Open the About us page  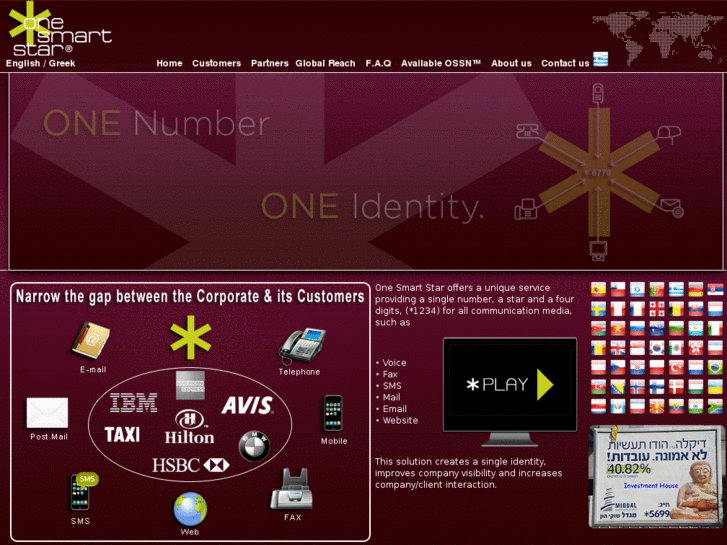click(x=511, y=63)
